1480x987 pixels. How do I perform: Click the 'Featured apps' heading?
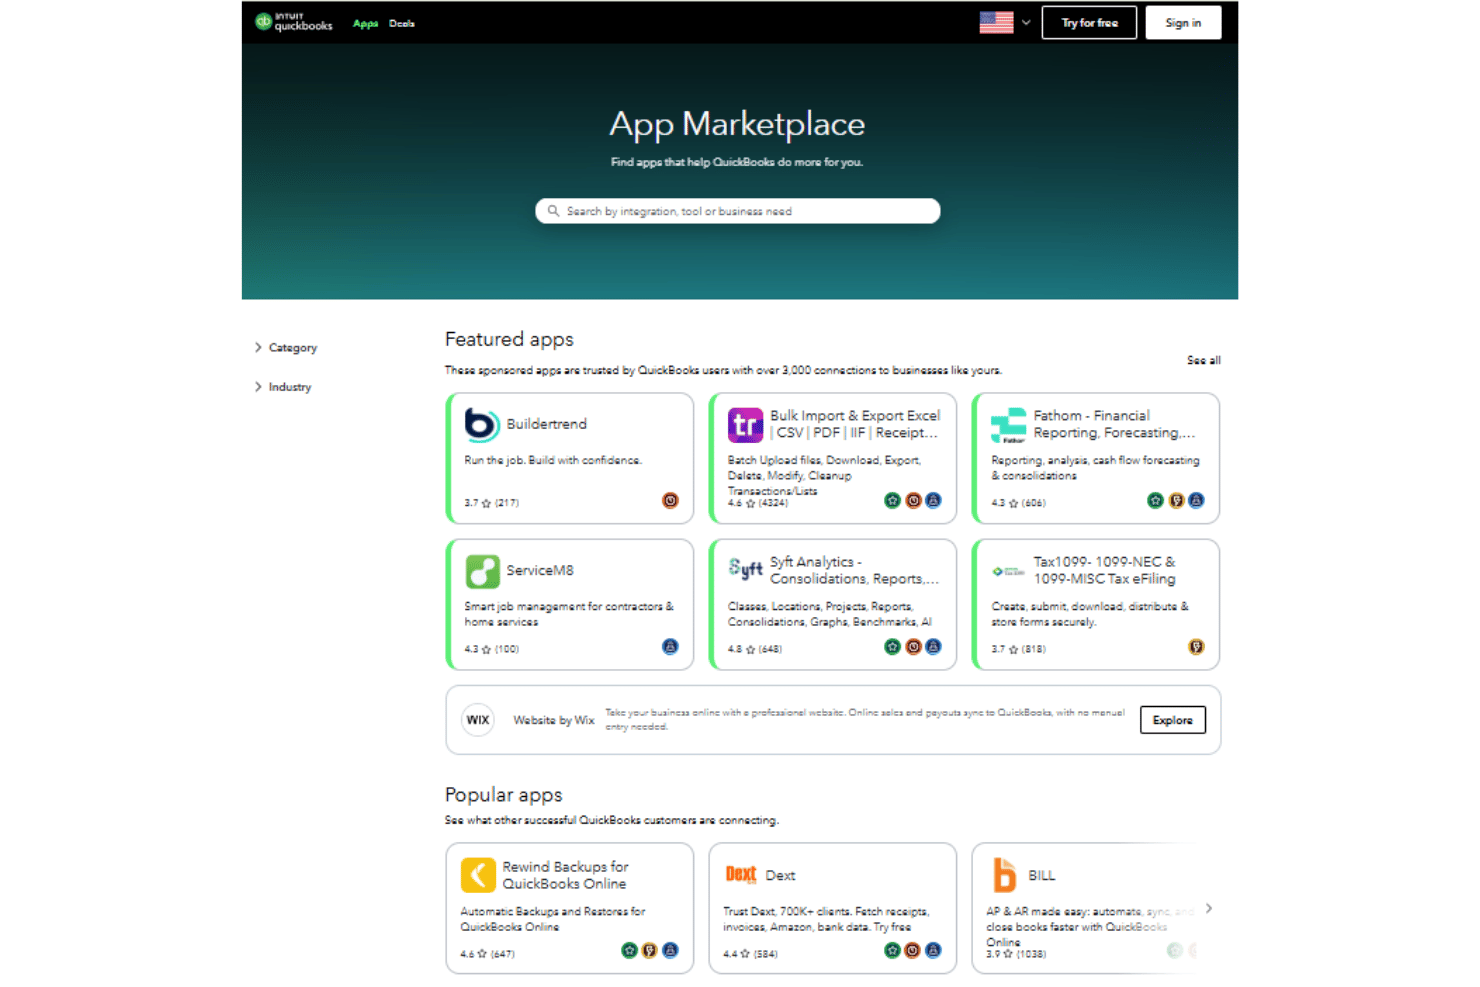[509, 339]
